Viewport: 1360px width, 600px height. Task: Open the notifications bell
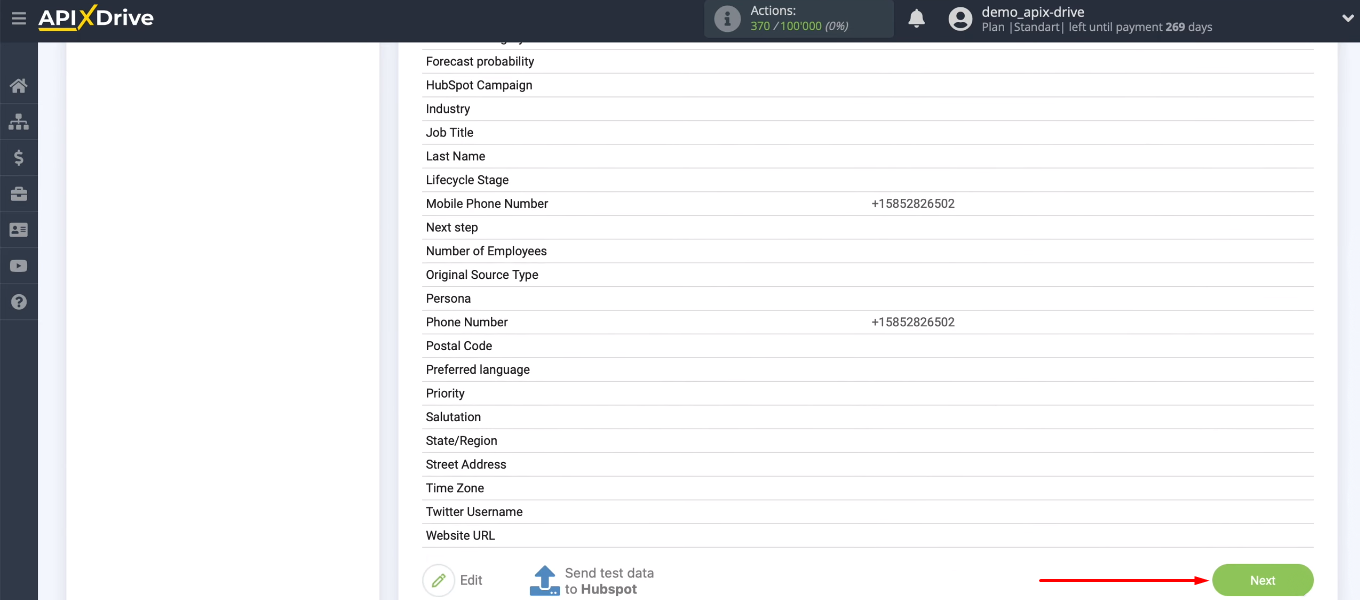pos(916,18)
